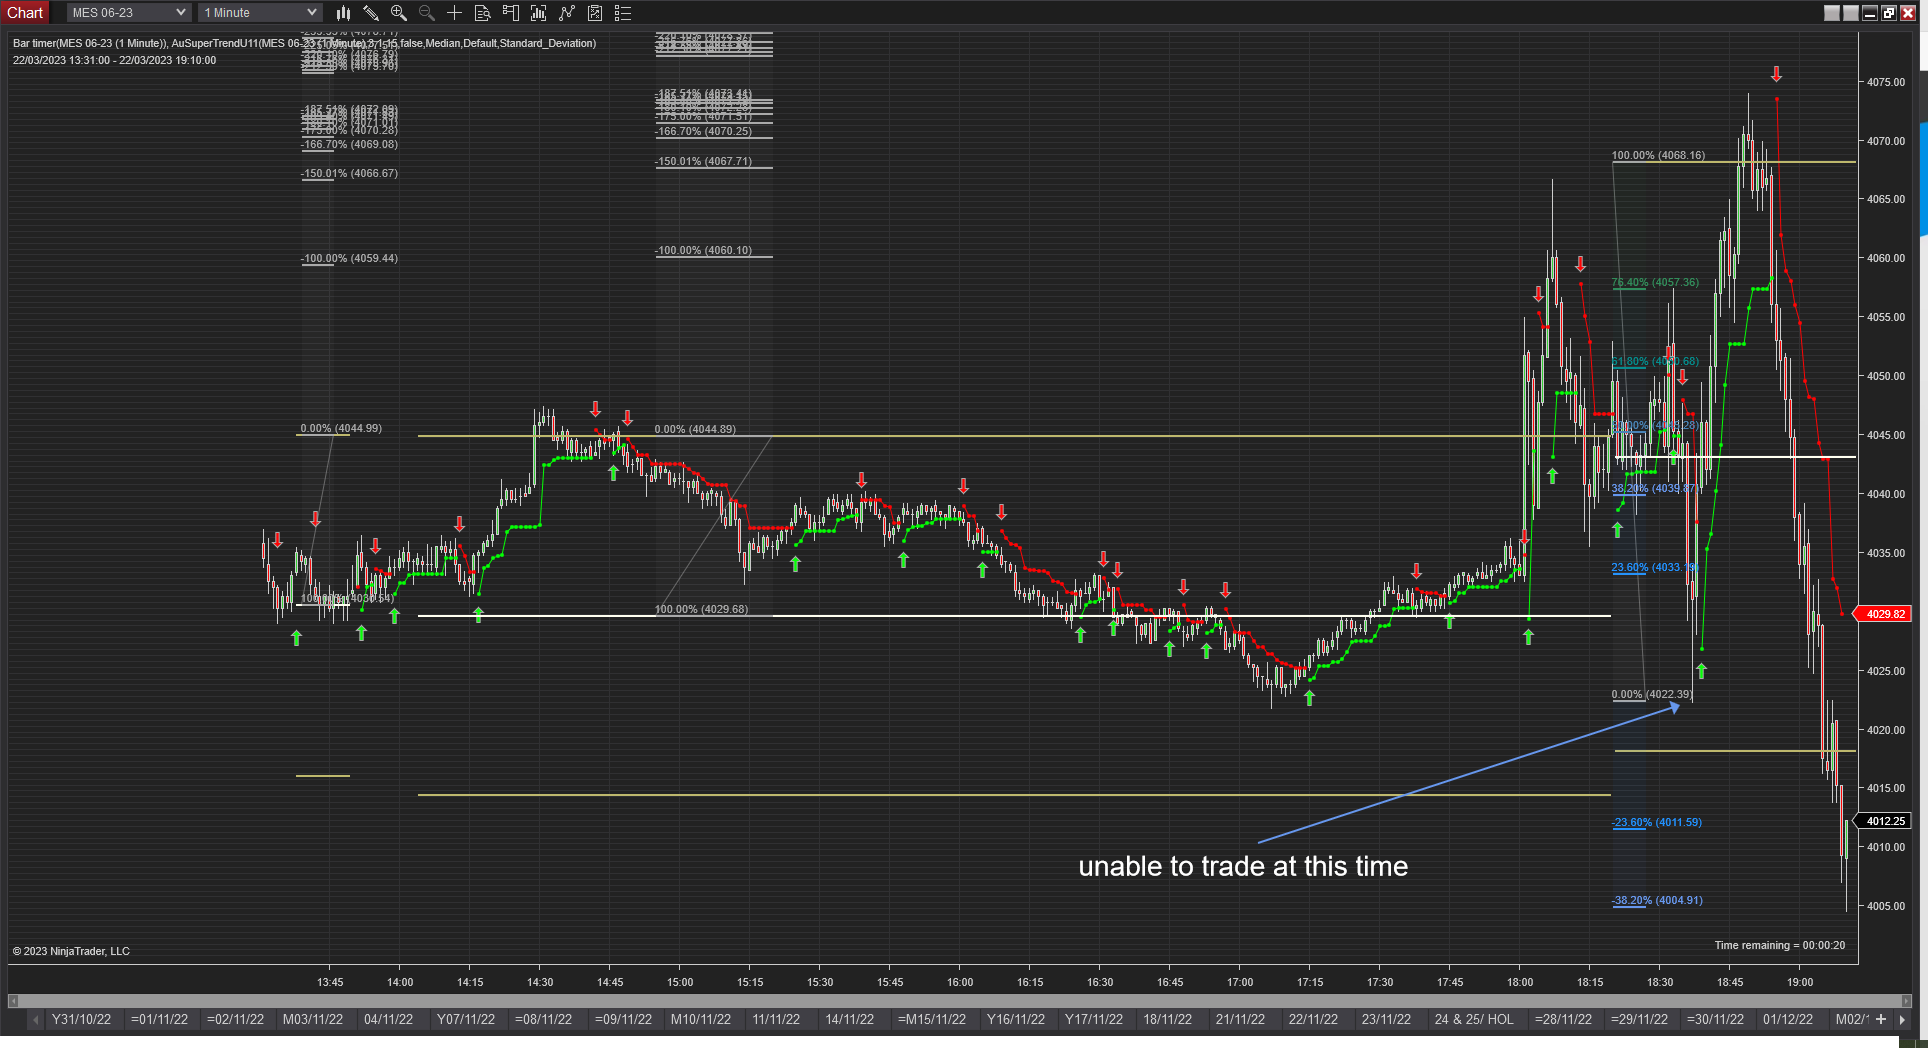Click the 4029.82 red price marker
The height and width of the screenshot is (1048, 1928).
click(x=1884, y=614)
